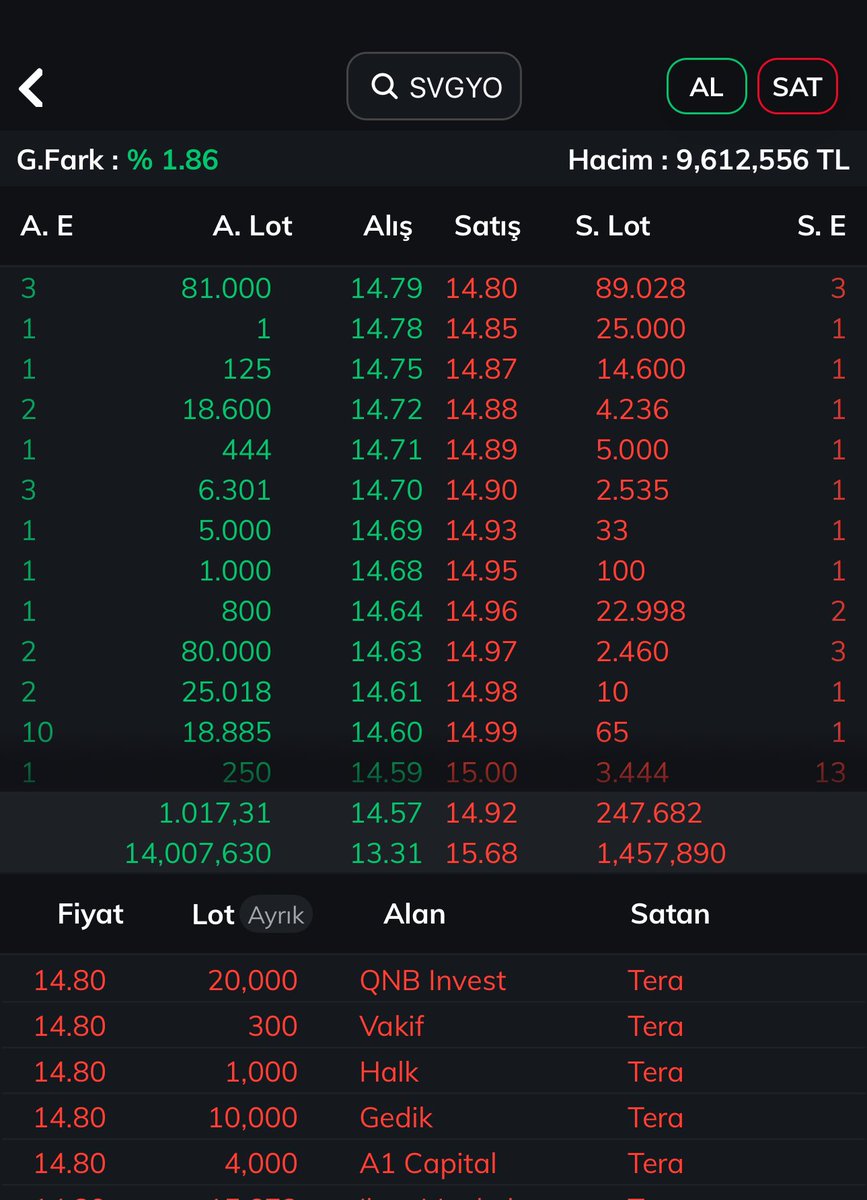Image resolution: width=867 pixels, height=1200 pixels.
Task: Select bid lot 800
Action: pyautogui.click(x=246, y=611)
